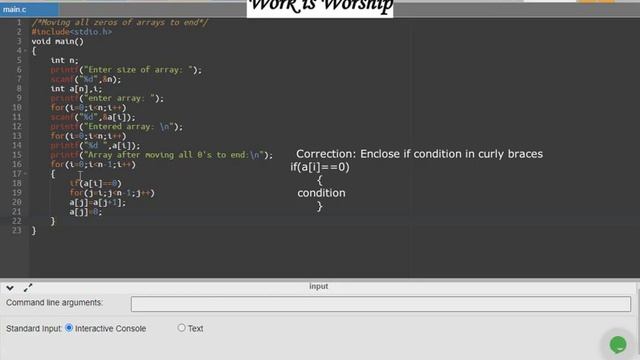Click the line a[j]=0;
Image resolution: width=640 pixels, height=360 pixels.
pyautogui.click(x=86, y=212)
